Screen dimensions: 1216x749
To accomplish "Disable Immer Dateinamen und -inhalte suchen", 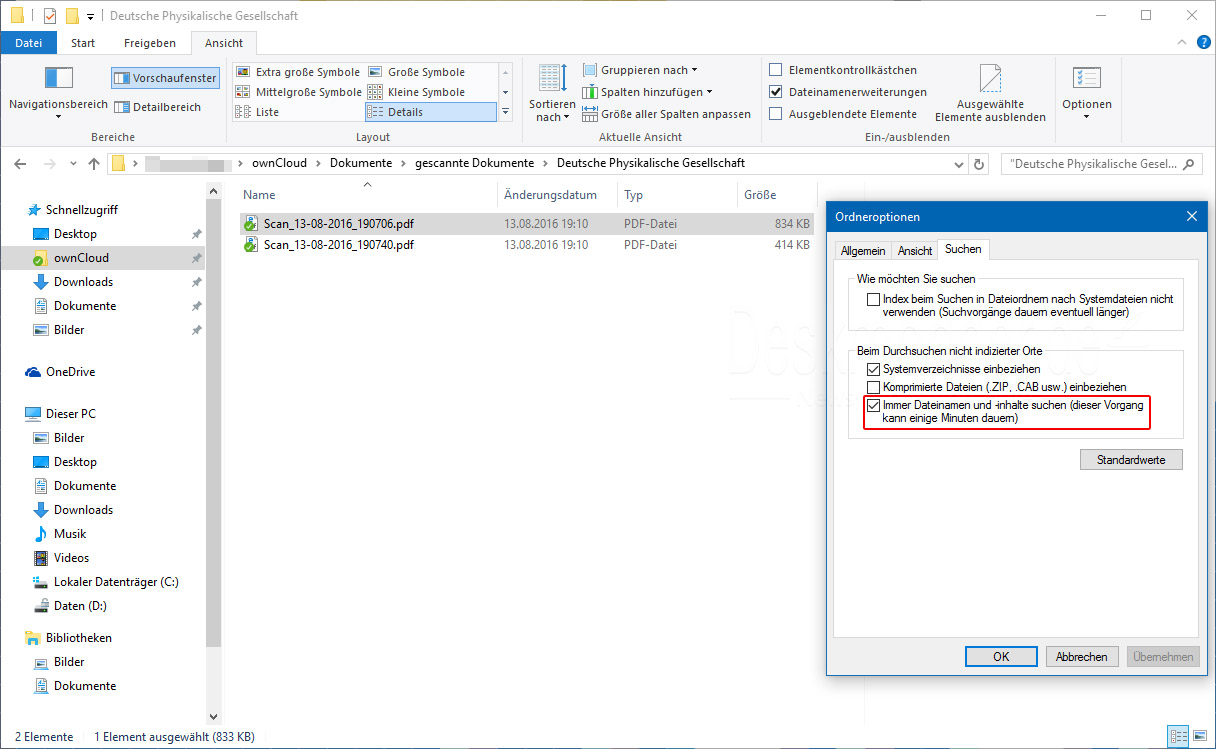I will (874, 405).
